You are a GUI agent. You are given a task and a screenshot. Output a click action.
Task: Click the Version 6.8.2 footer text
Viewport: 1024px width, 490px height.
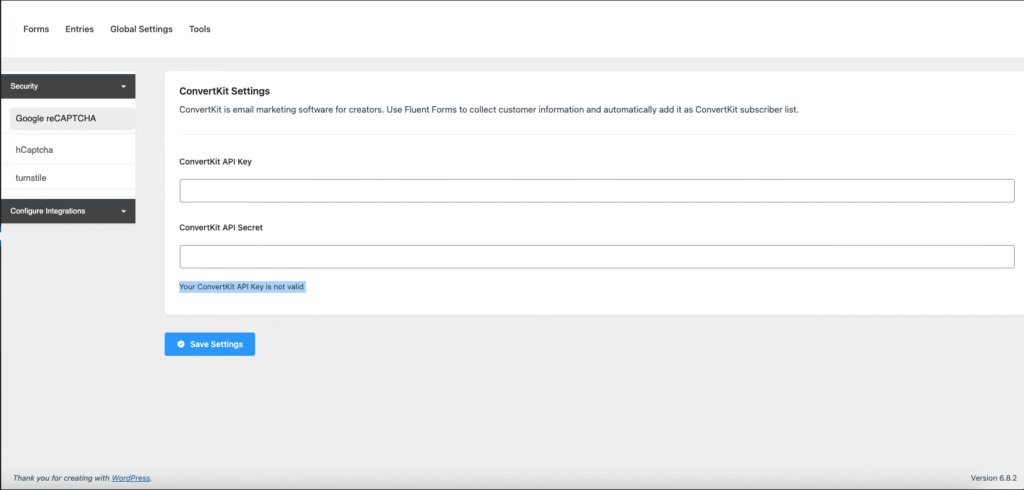click(x=993, y=478)
